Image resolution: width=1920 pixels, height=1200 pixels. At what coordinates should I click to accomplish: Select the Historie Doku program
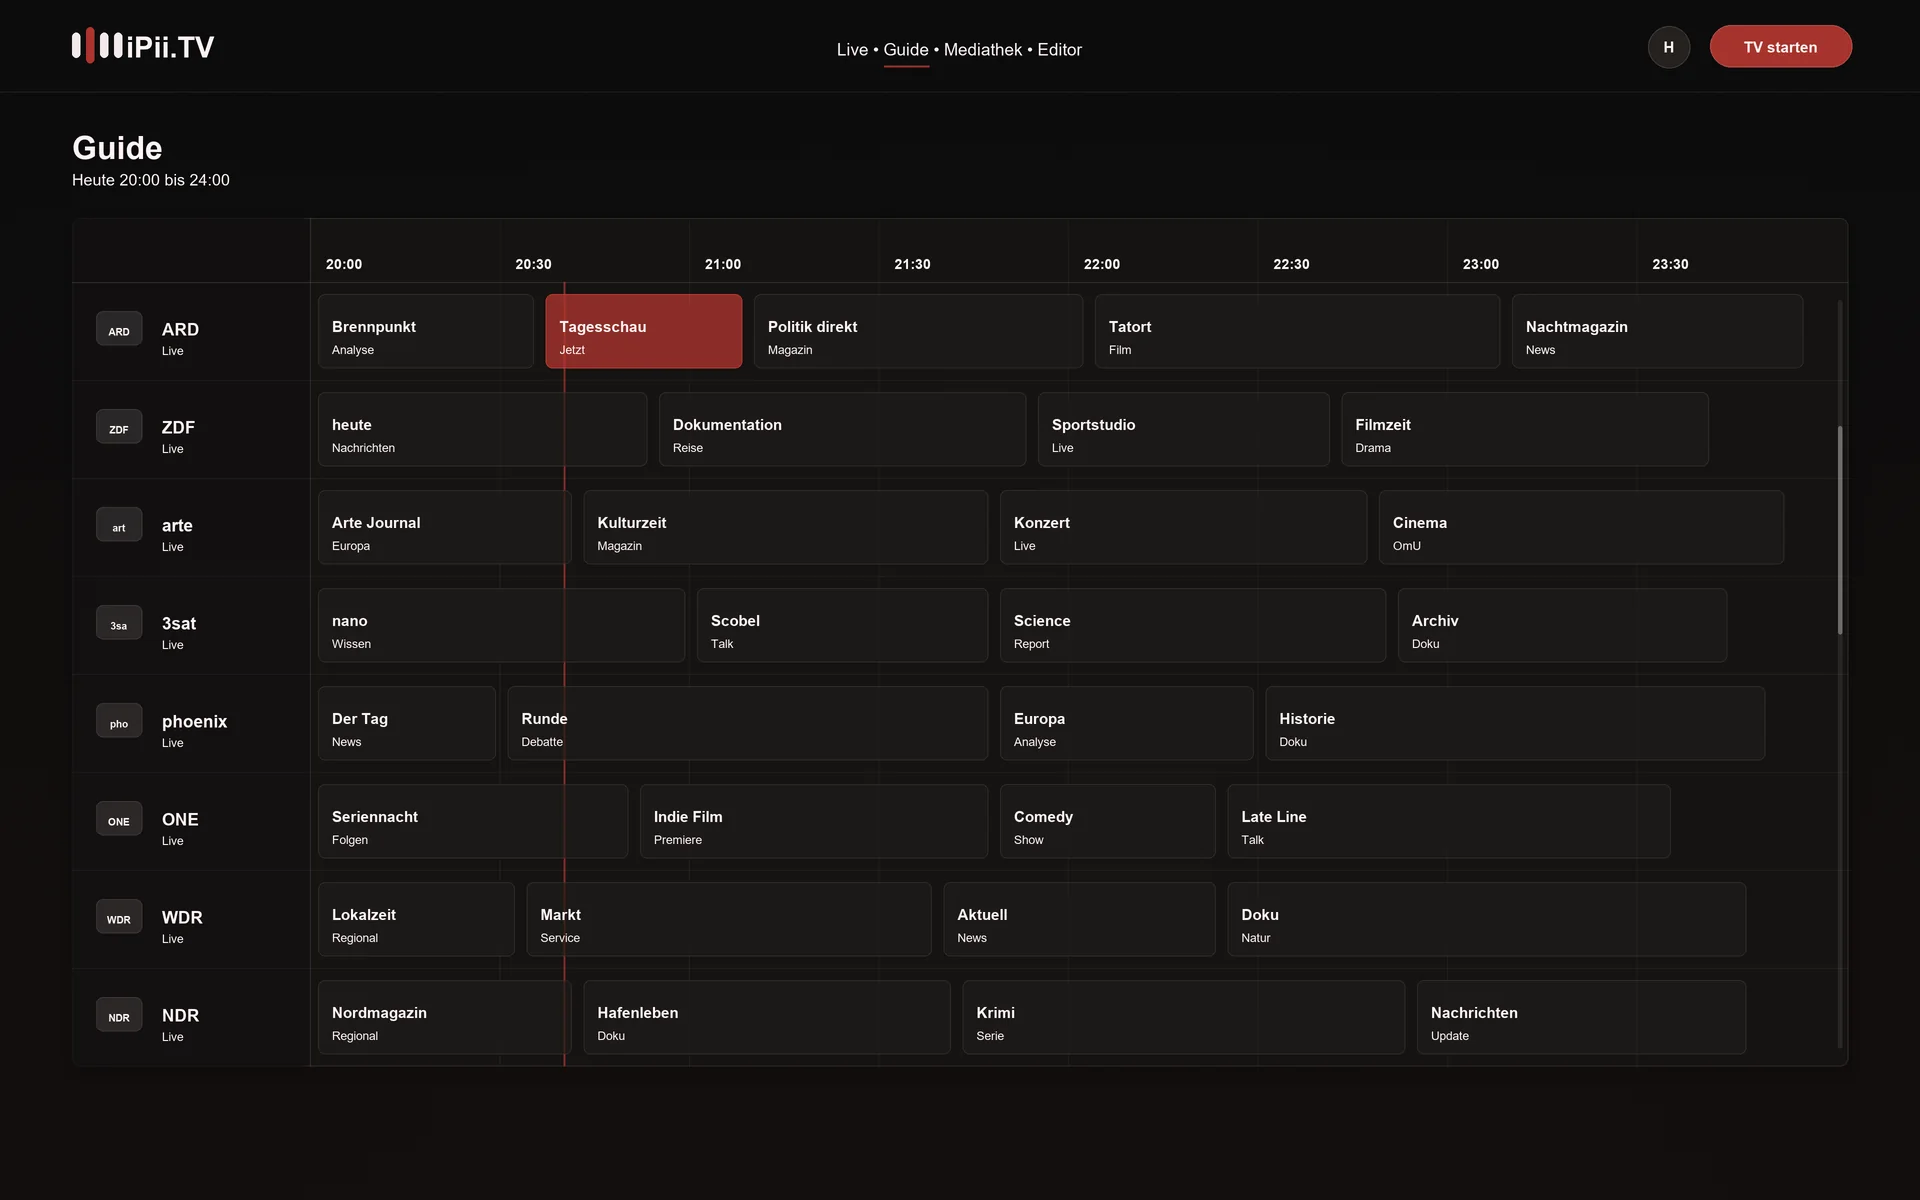pyautogui.click(x=1515, y=723)
